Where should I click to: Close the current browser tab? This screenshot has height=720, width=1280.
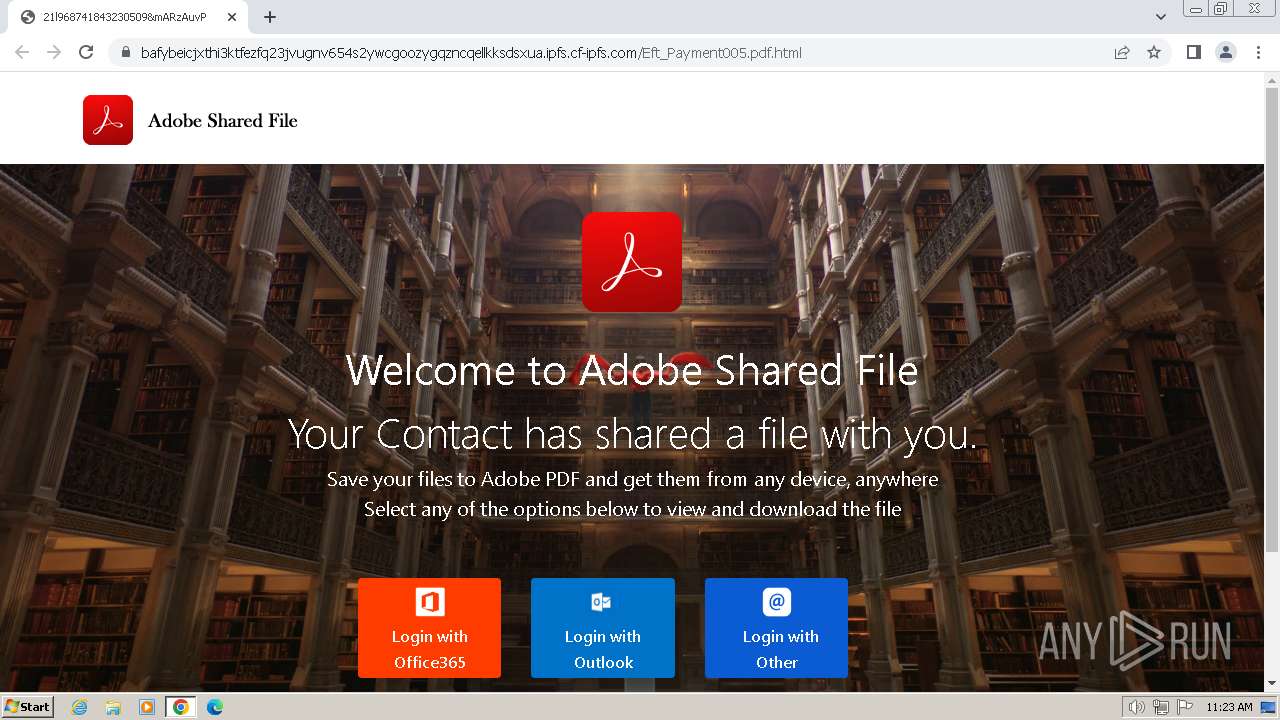[x=232, y=17]
